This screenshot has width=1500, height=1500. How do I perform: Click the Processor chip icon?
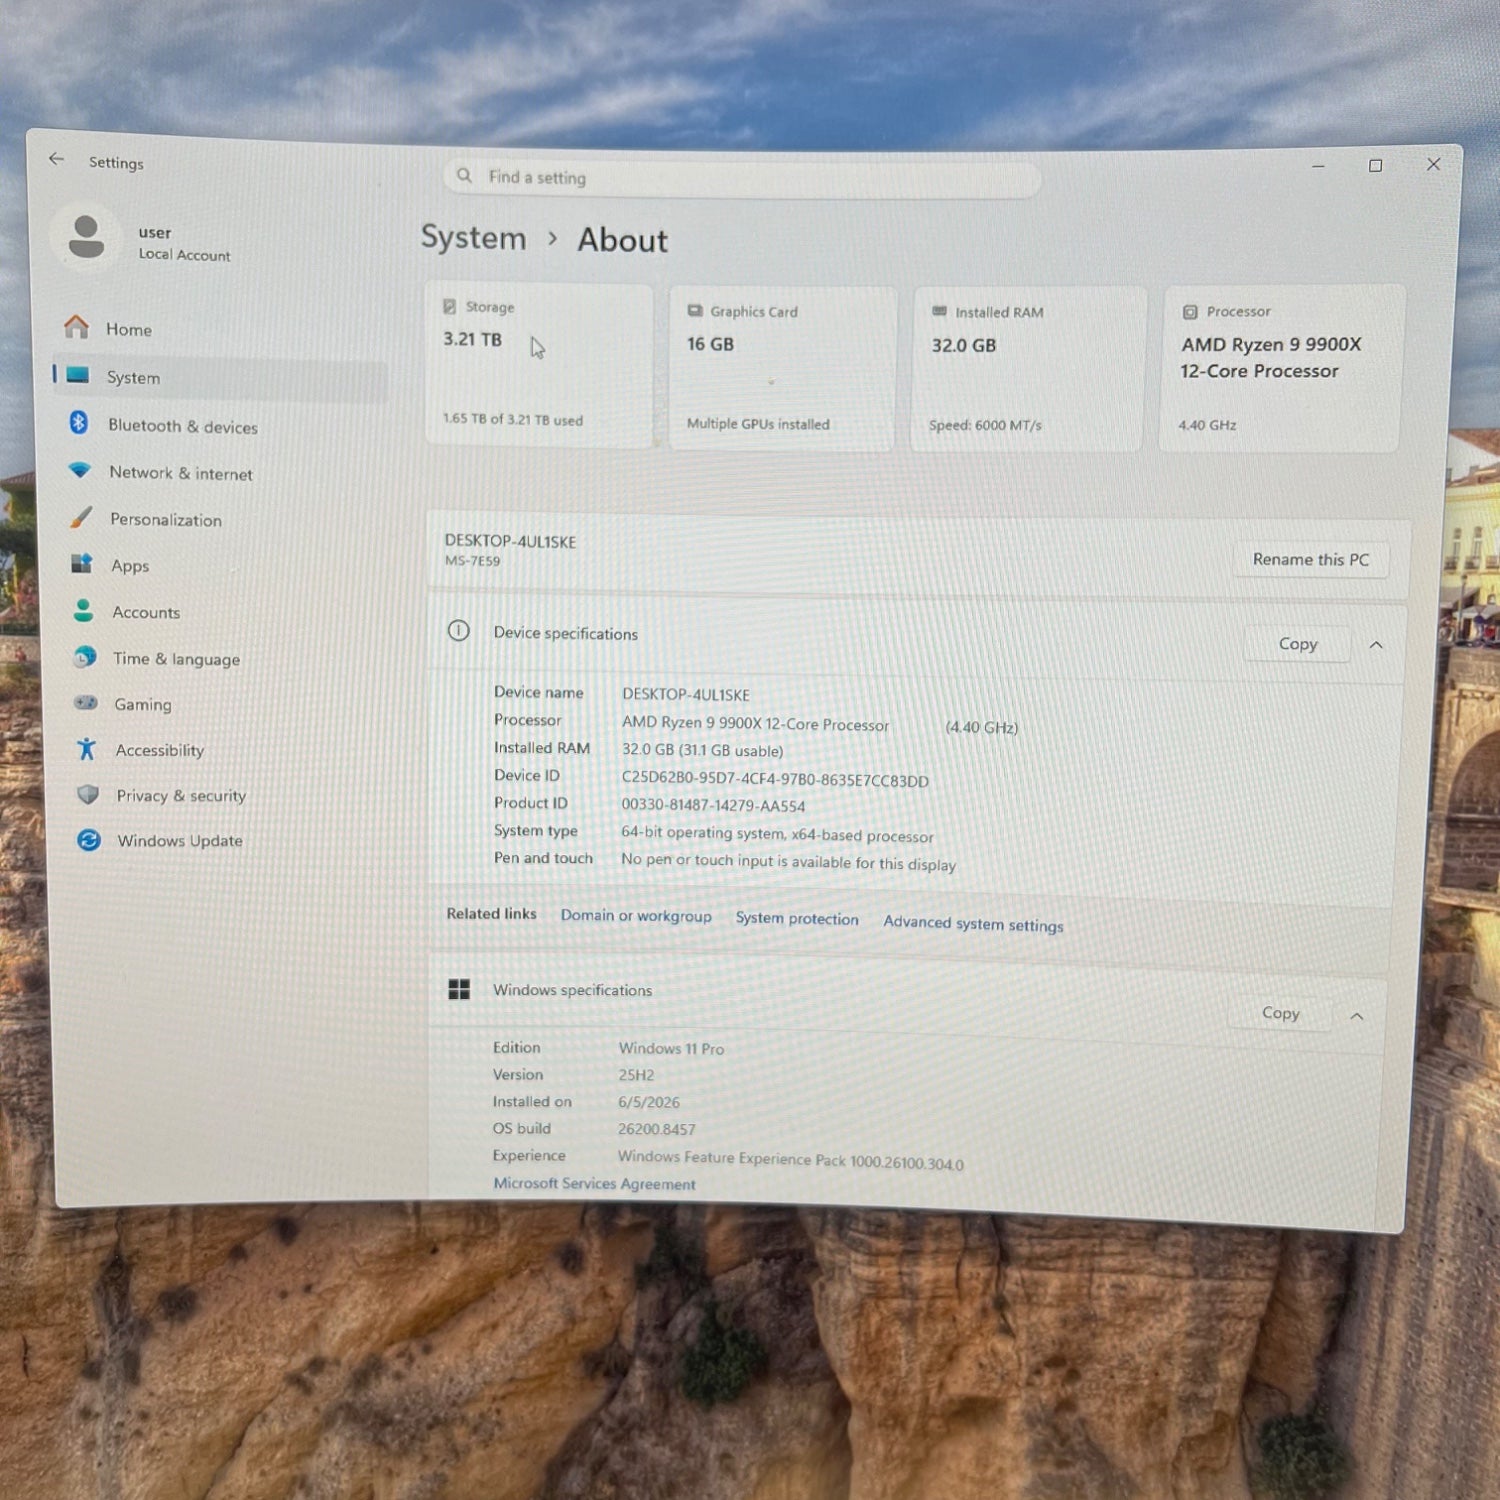tap(1190, 312)
